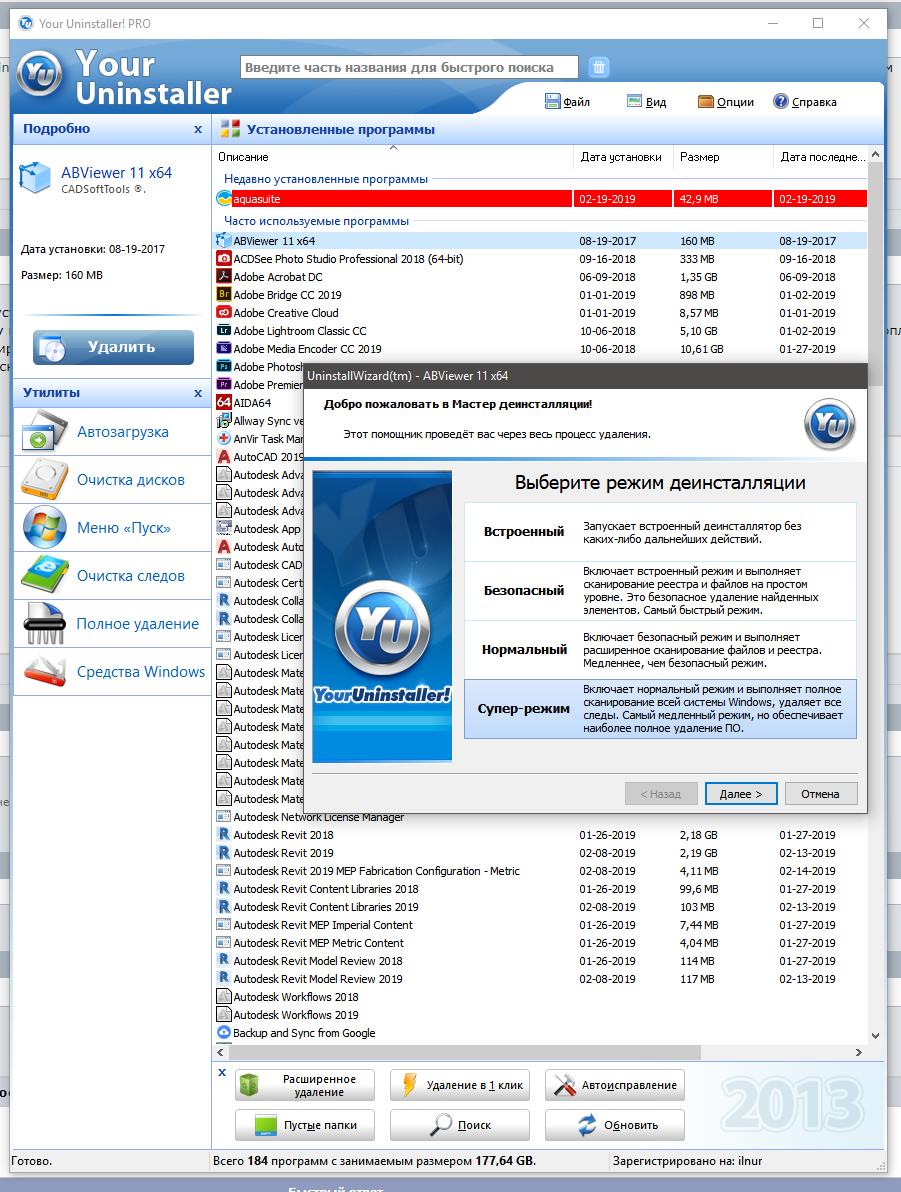Open the Справка menu
The height and width of the screenshot is (1192, 901).
(x=804, y=102)
